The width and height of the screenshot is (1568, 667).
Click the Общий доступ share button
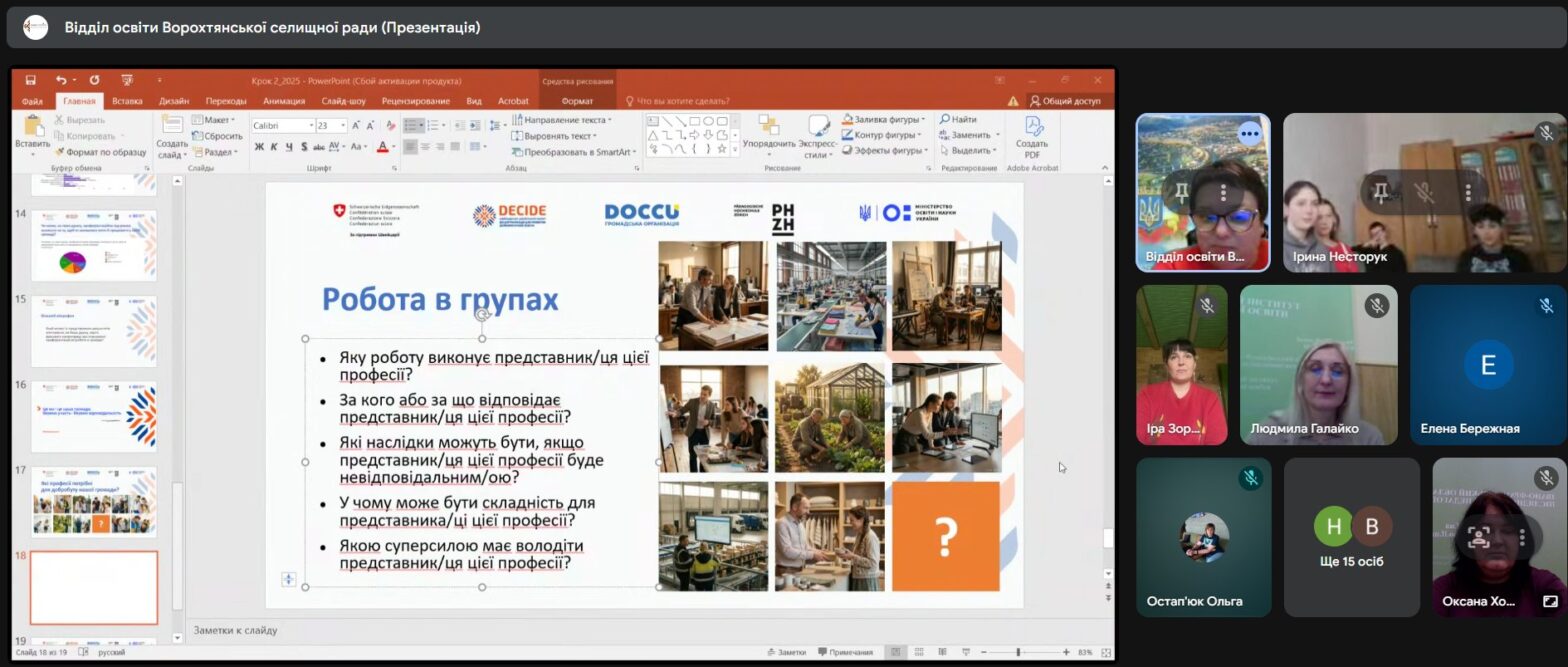click(x=1064, y=101)
